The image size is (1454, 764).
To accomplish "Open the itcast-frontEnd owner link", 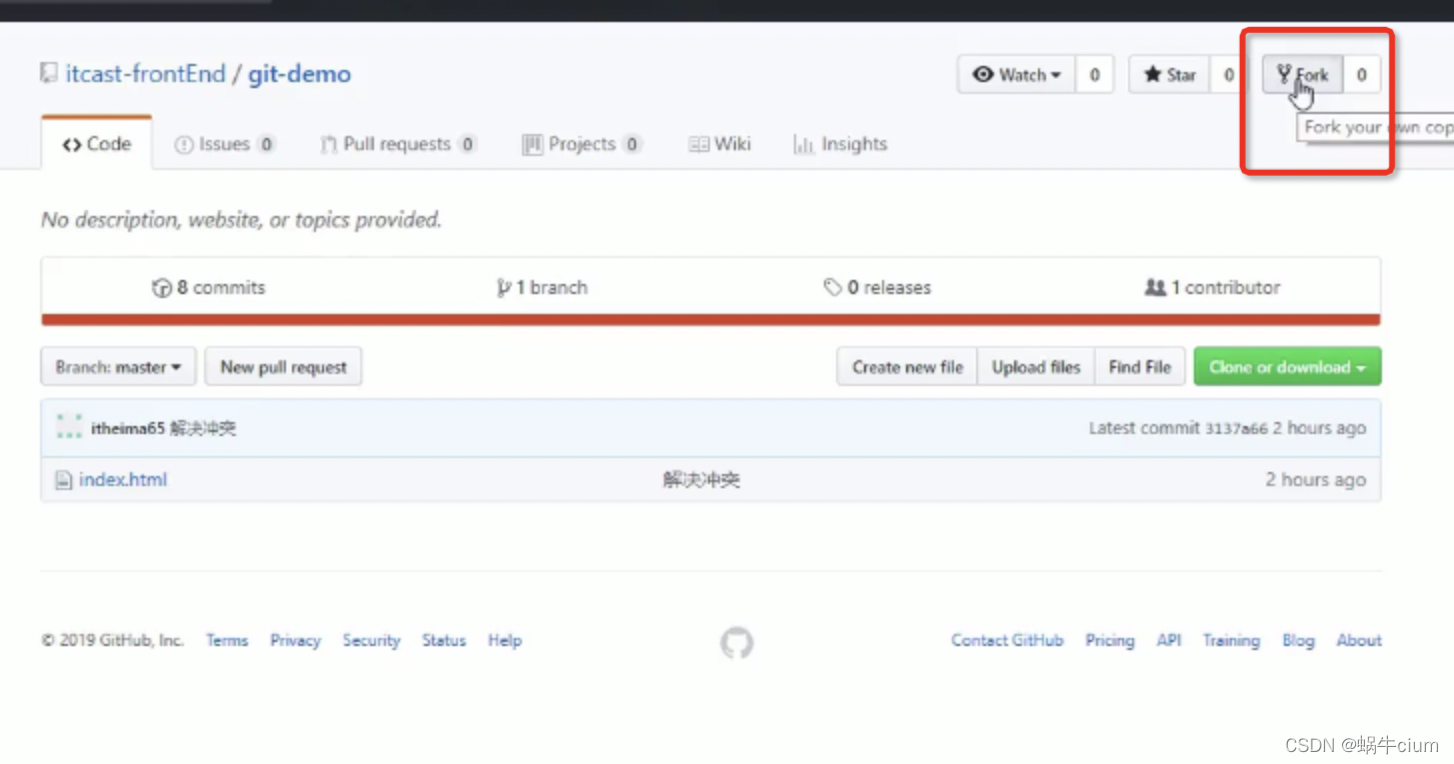I will (146, 74).
